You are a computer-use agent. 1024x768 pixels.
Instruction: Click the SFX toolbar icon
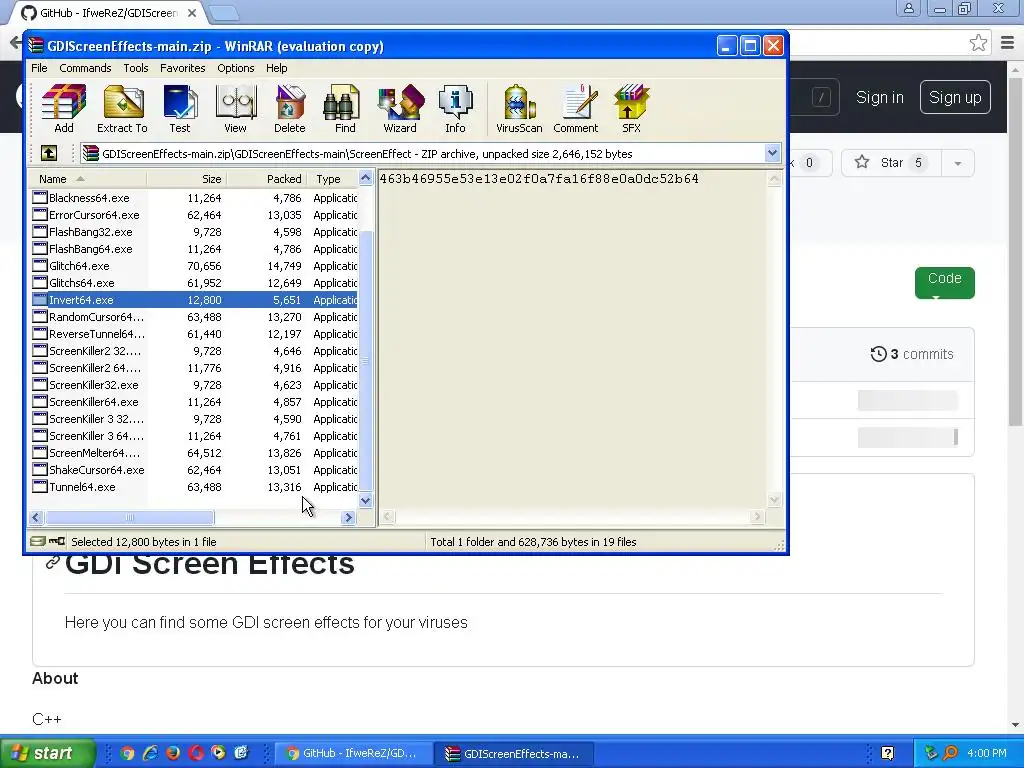coord(632,108)
